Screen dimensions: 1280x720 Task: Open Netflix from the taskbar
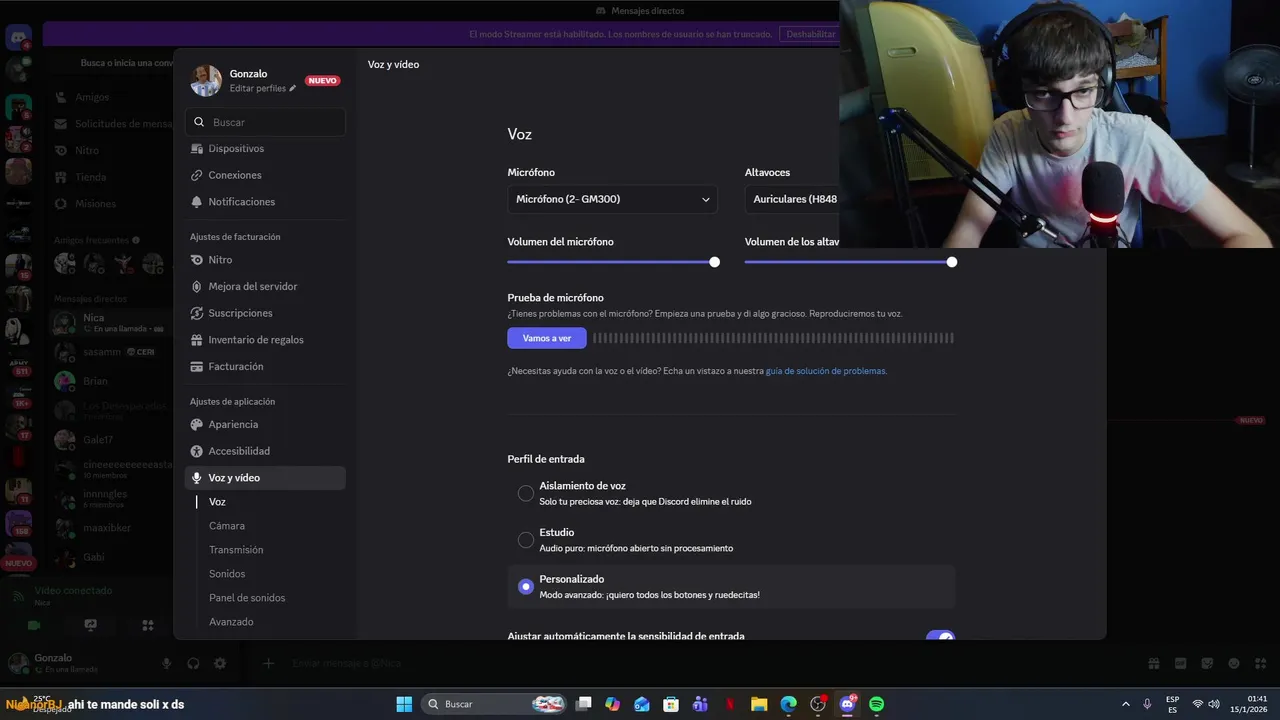click(x=730, y=704)
